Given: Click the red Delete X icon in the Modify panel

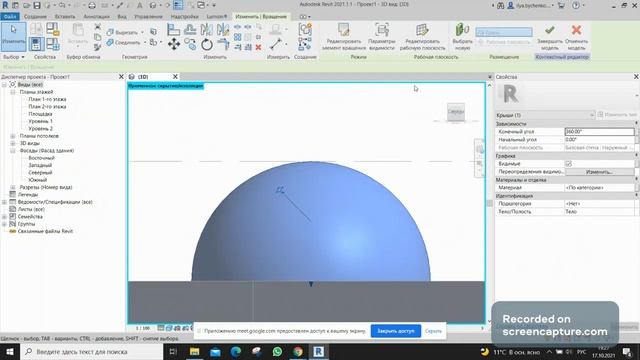Looking at the screenshot, I should (x=258, y=48).
